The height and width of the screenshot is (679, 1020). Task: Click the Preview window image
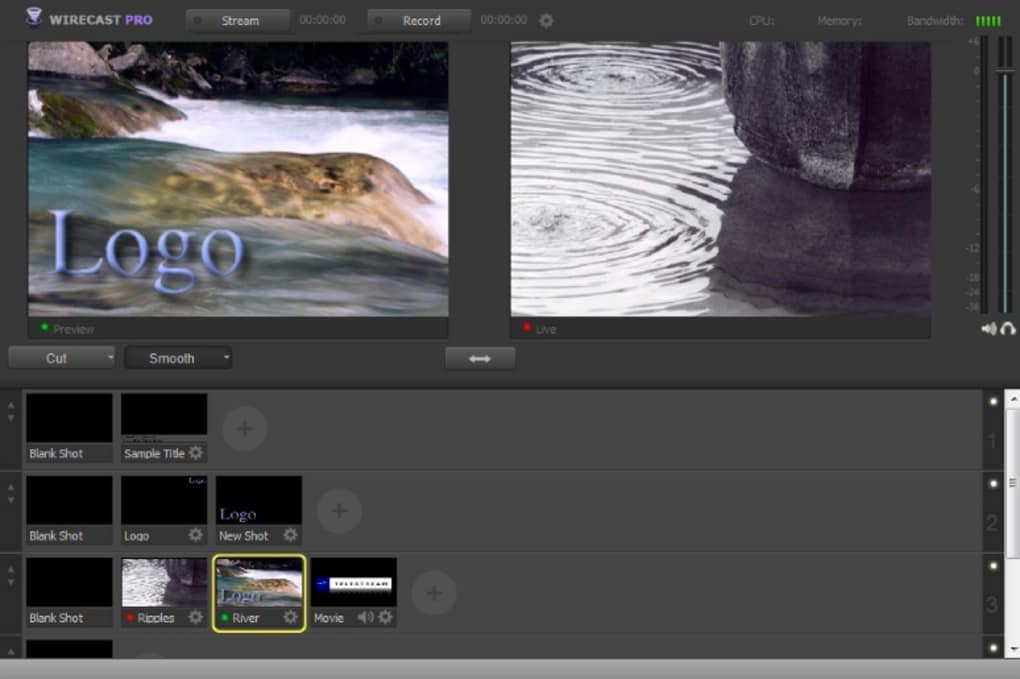coord(238,180)
